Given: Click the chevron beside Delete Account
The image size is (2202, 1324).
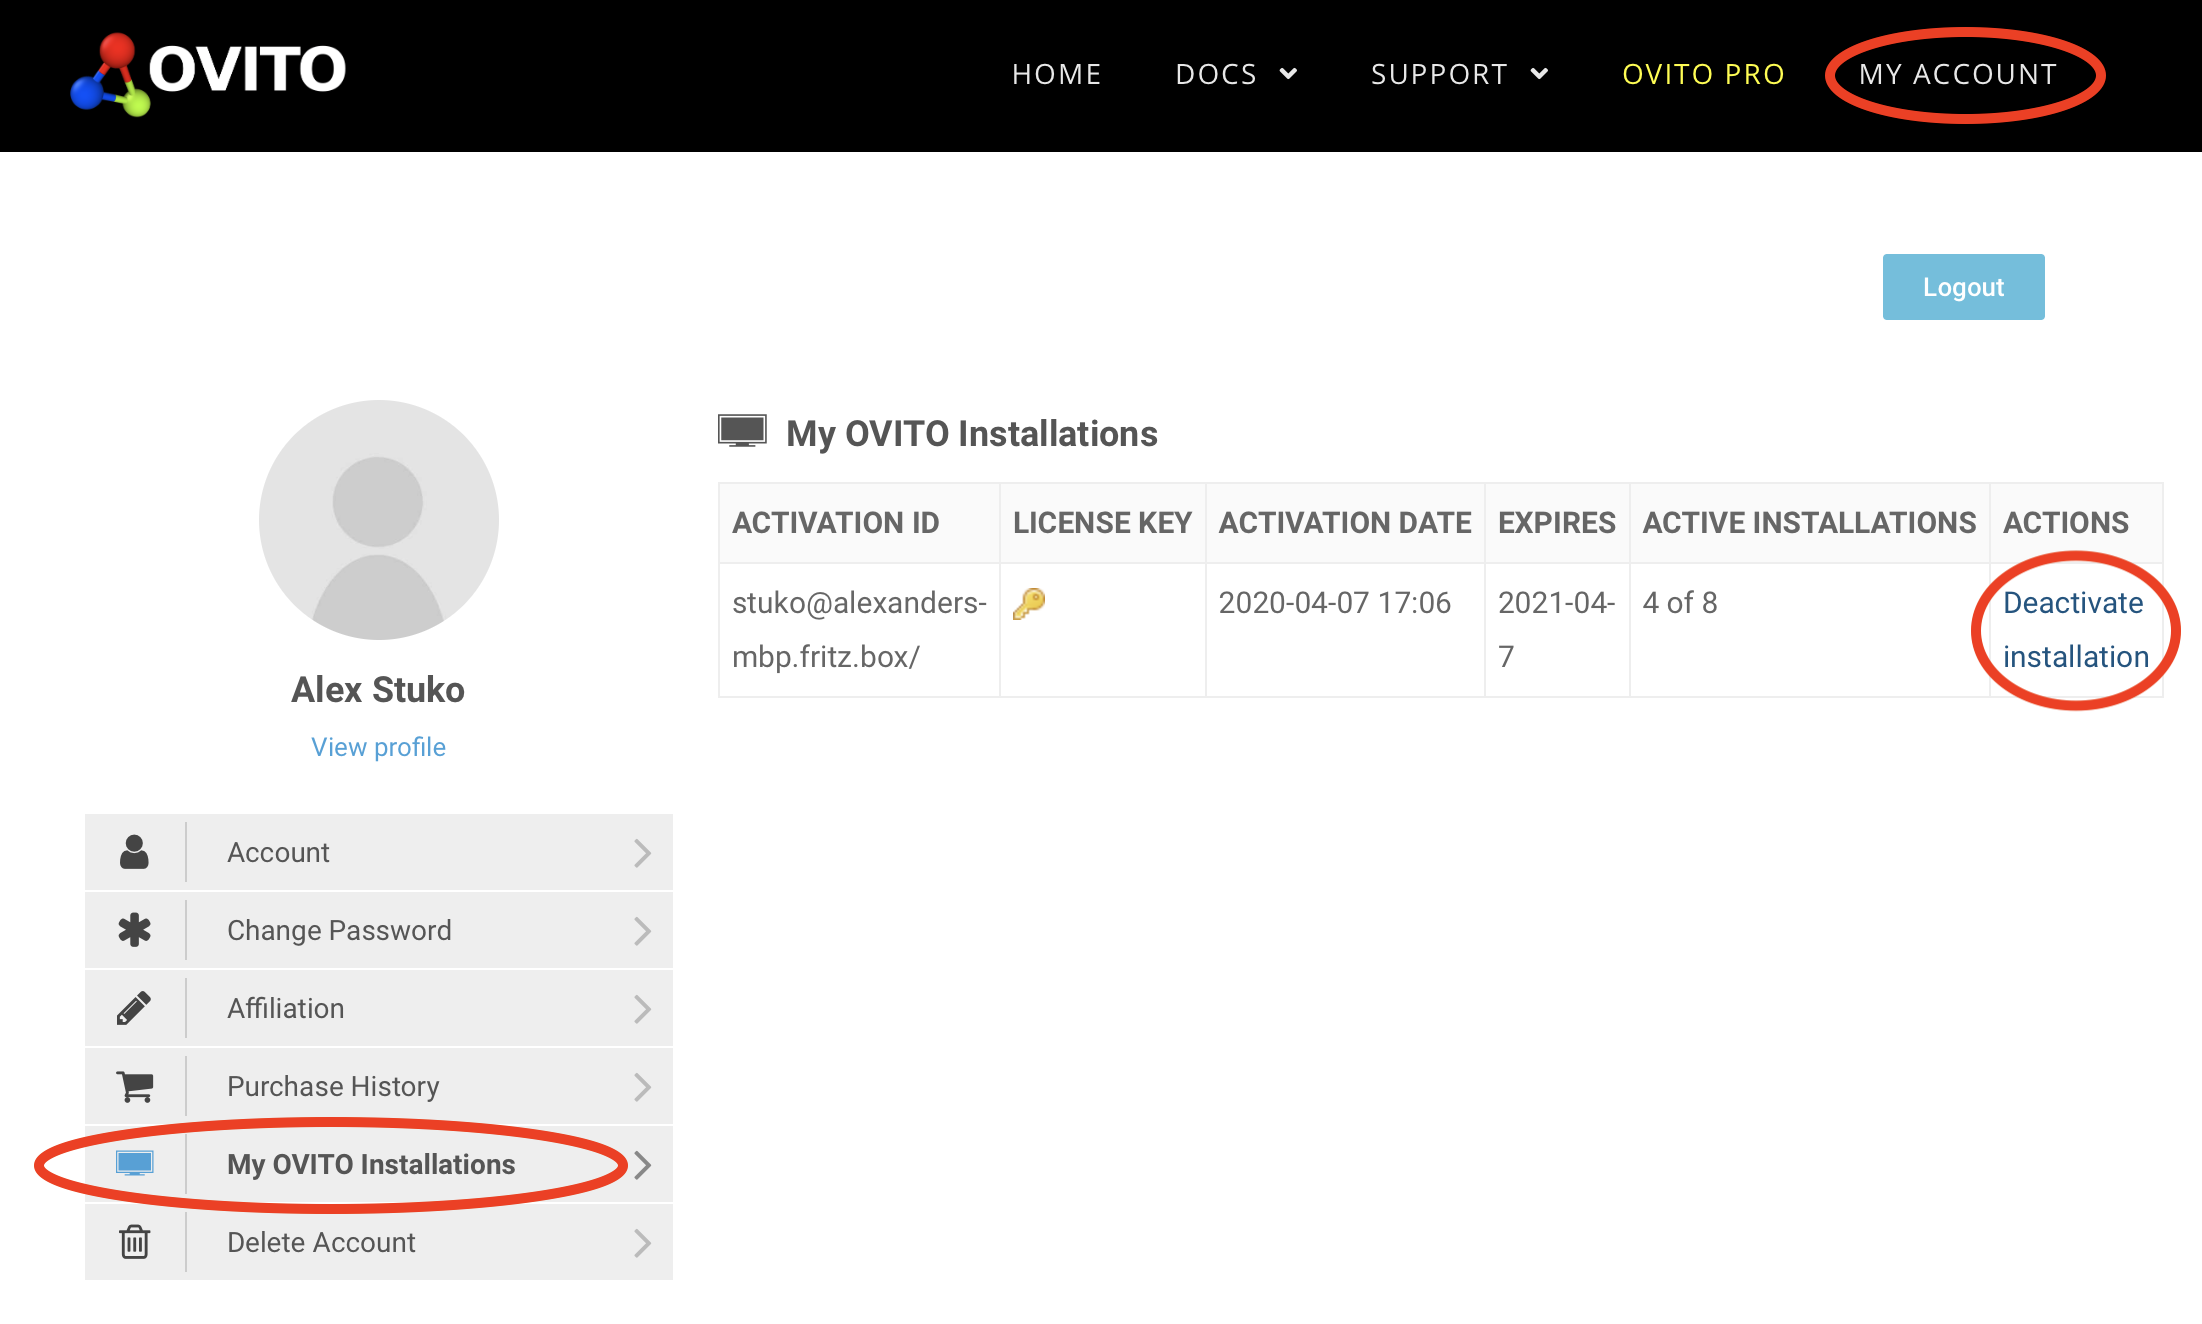Looking at the screenshot, I should pos(642,1243).
